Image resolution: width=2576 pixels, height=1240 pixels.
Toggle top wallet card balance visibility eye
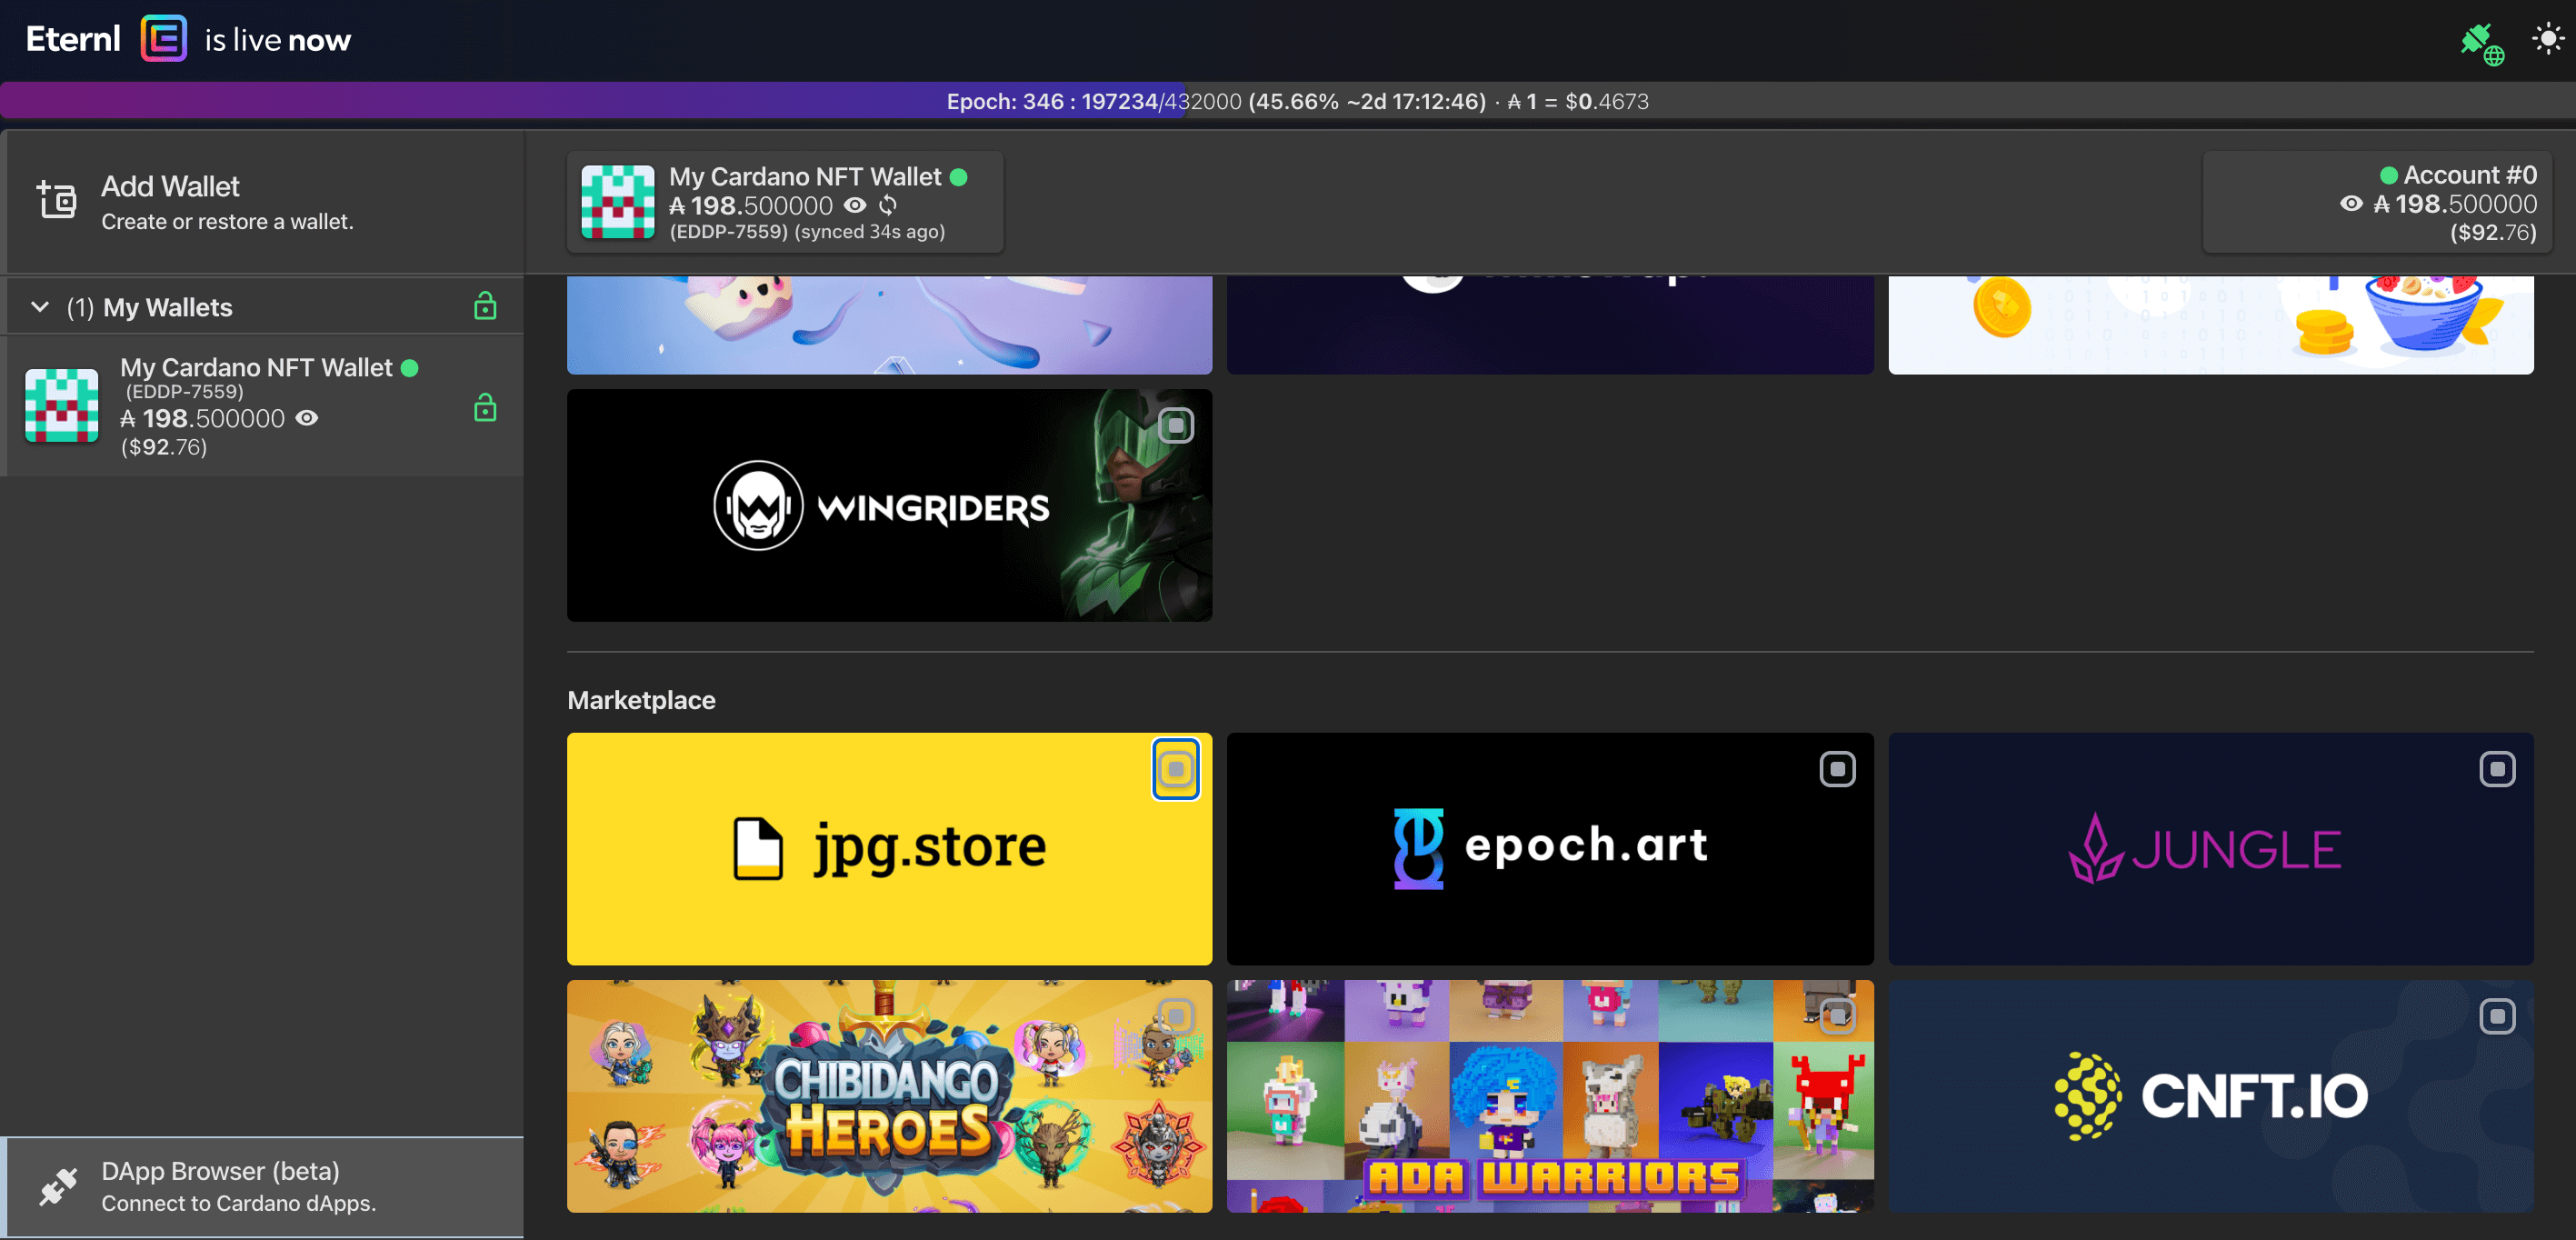click(x=854, y=206)
